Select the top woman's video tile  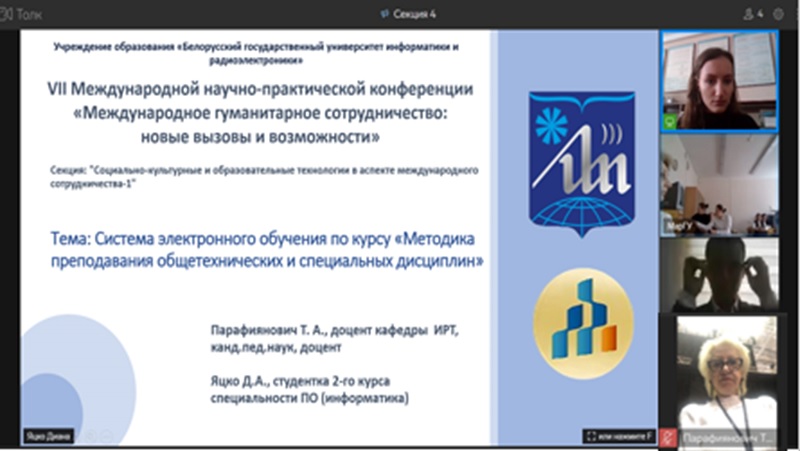tap(719, 81)
